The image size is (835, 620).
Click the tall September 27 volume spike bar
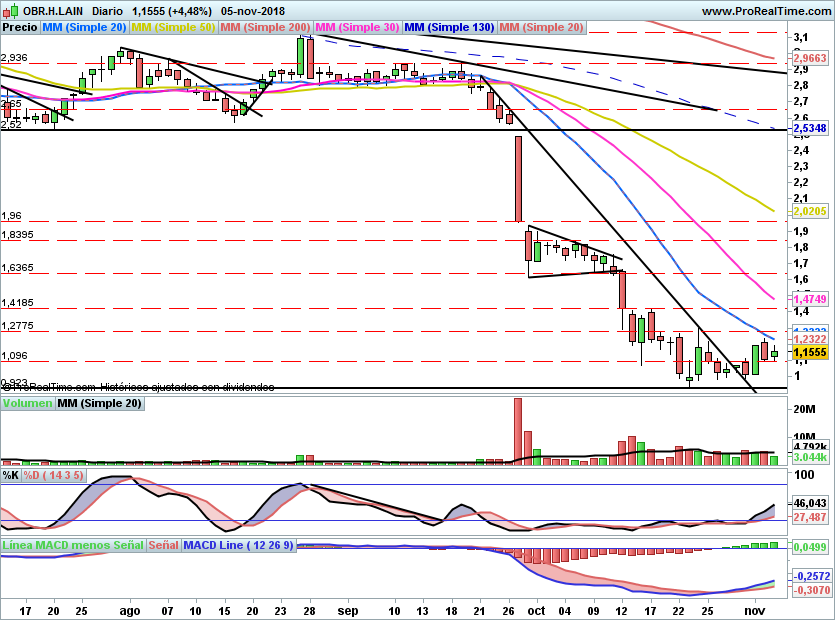coord(518,431)
